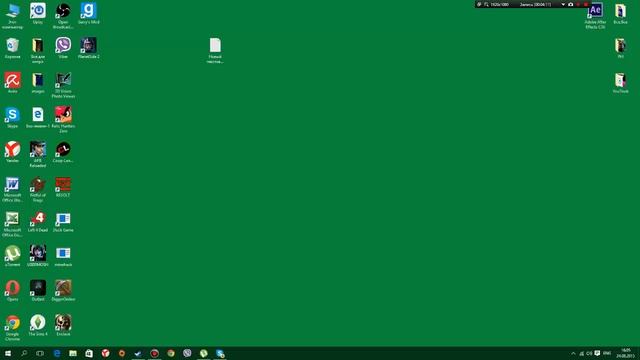Image resolution: width=640 pixels, height=360 pixels.
Task: Open the Store taskbar icon
Action: (89, 353)
